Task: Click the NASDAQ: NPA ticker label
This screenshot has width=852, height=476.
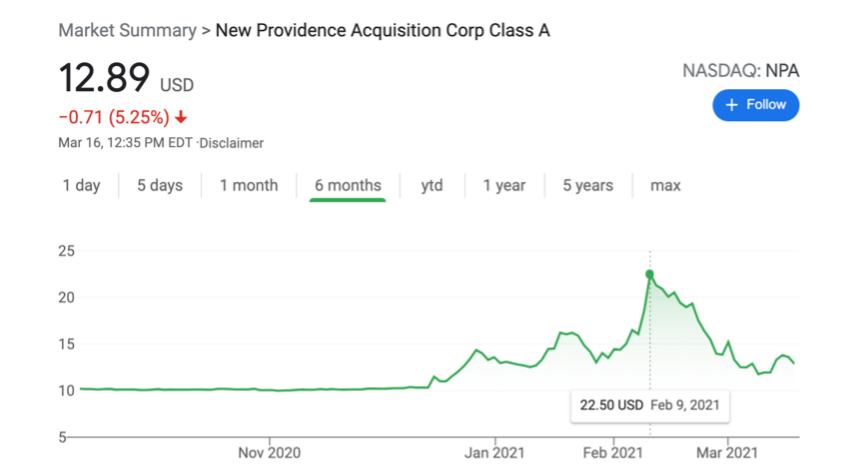Action: click(x=740, y=71)
